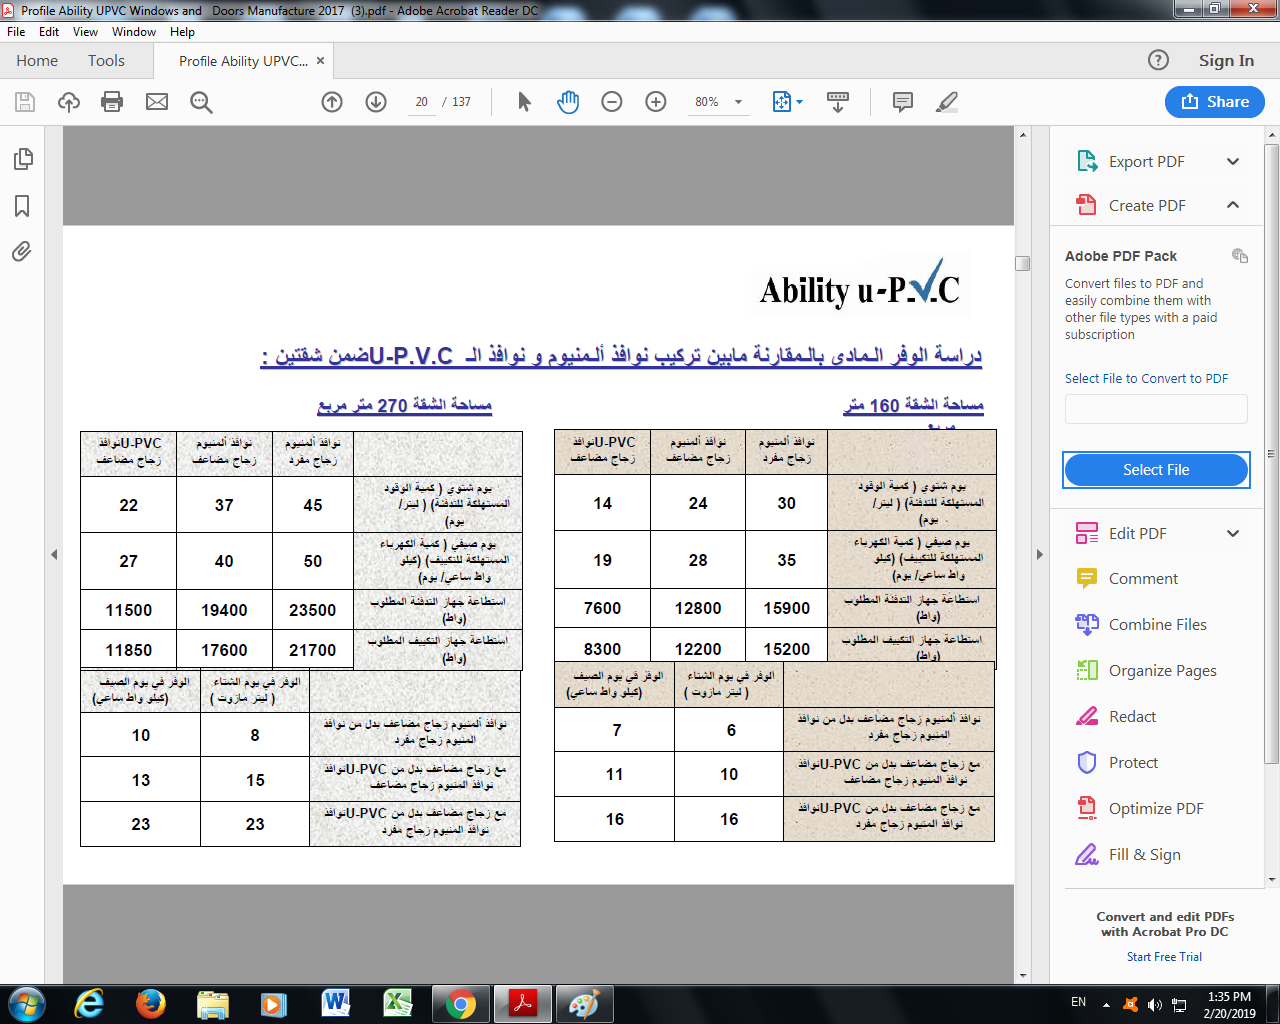Select the Highlight pen tool
1280x1024 pixels.
[x=946, y=102]
